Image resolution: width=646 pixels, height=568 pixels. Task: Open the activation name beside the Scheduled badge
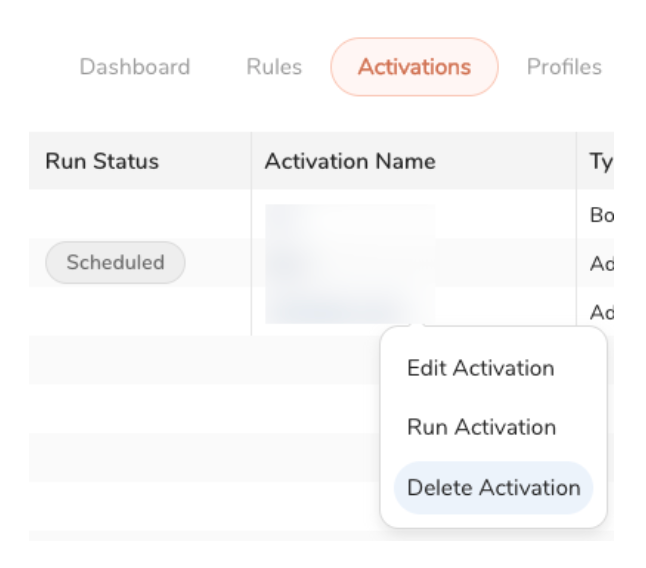[350, 263]
